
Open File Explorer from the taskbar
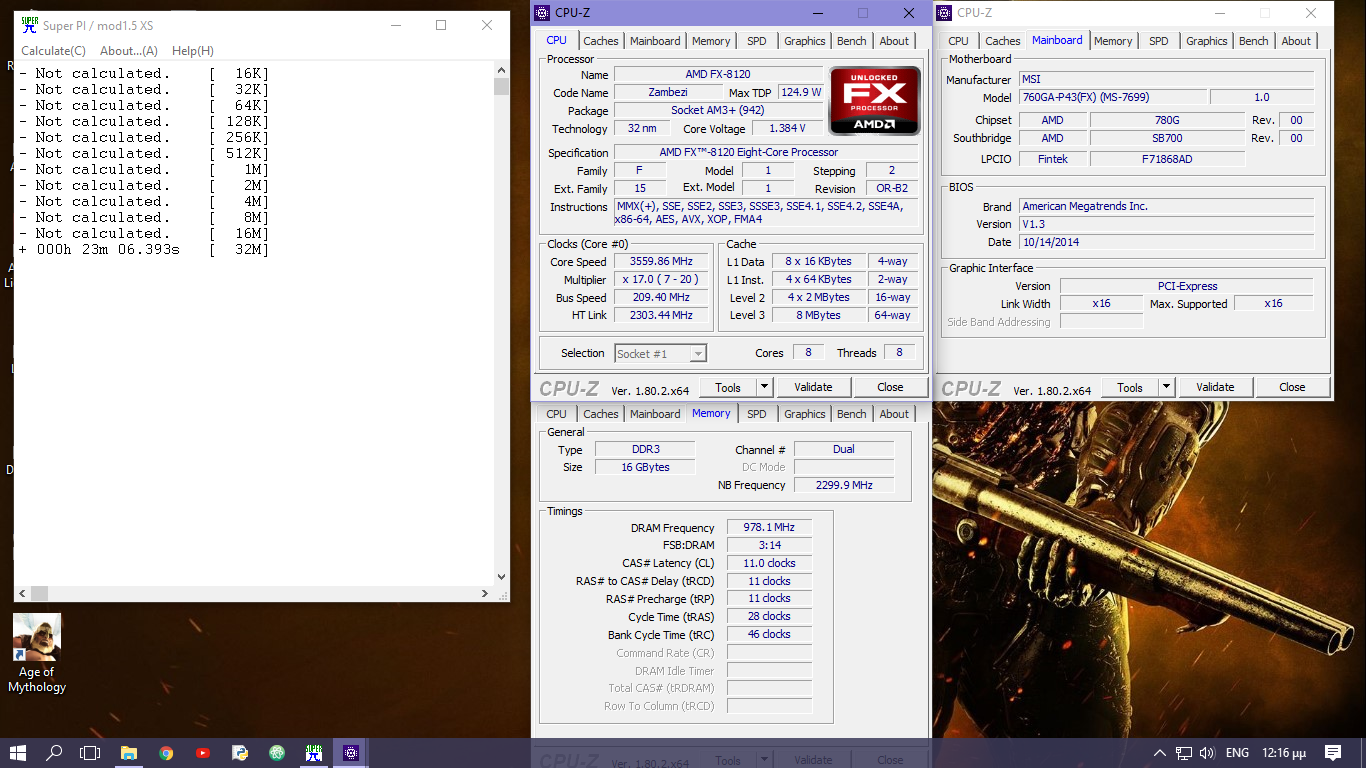(129, 753)
